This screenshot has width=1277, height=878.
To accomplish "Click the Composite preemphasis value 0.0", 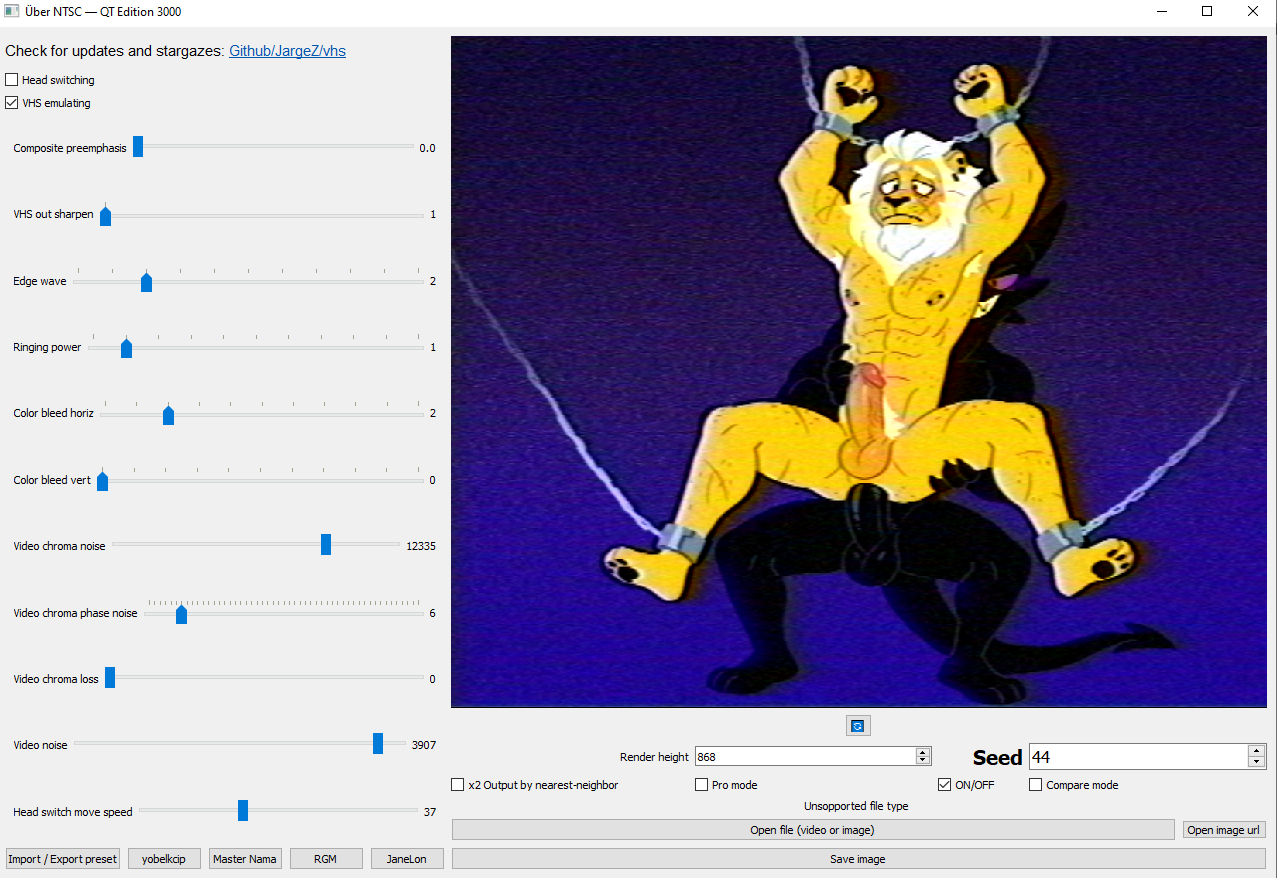I will point(427,148).
